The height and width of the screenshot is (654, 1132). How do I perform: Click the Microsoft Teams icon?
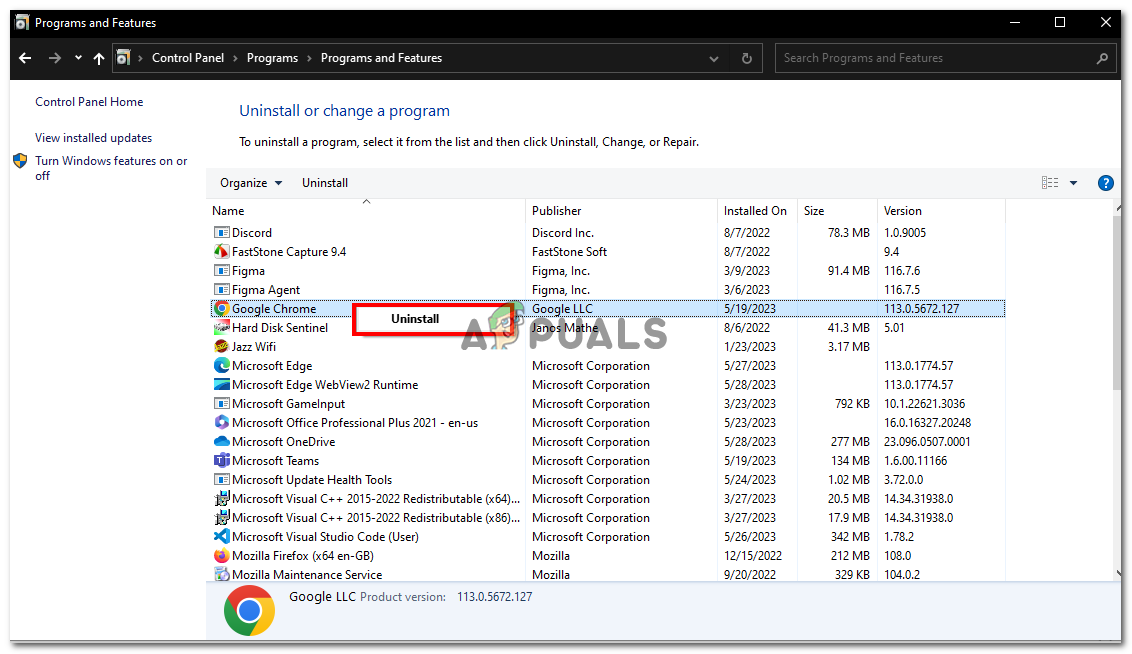click(222, 461)
